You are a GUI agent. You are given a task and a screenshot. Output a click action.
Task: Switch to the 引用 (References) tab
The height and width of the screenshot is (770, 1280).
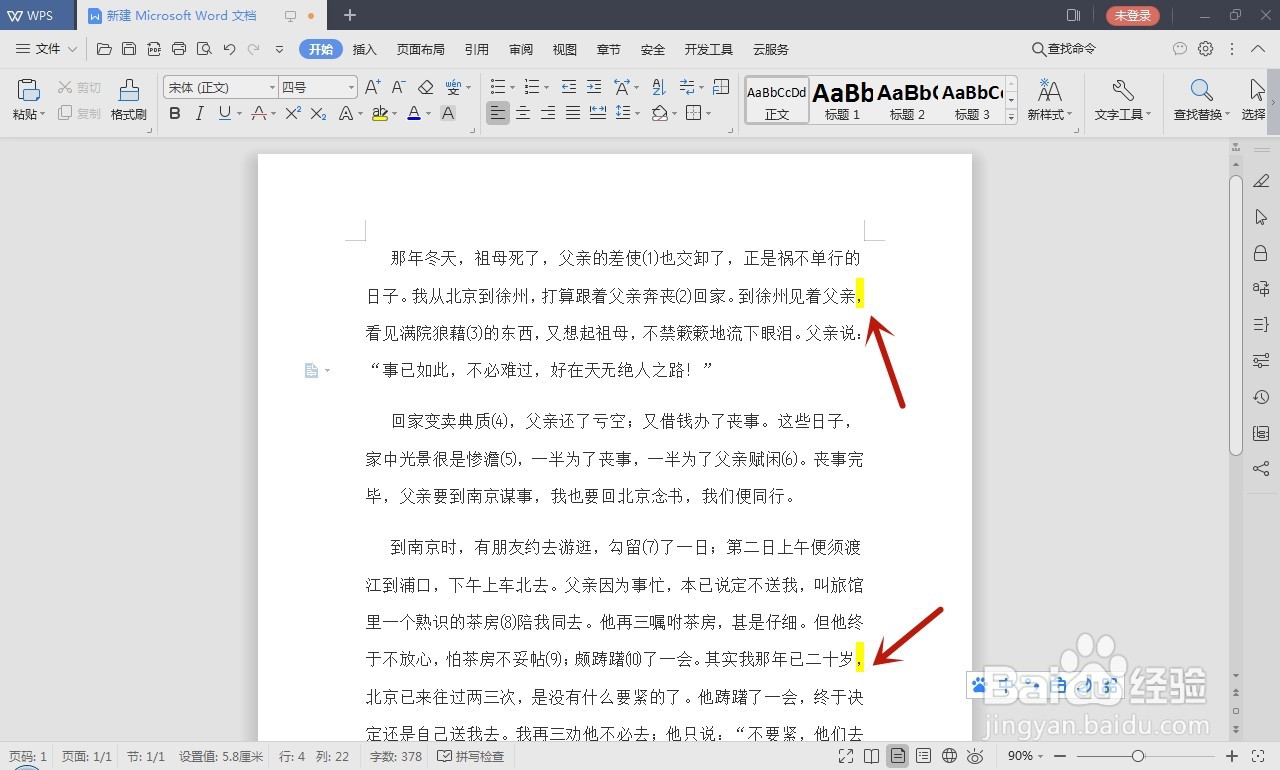[x=476, y=49]
